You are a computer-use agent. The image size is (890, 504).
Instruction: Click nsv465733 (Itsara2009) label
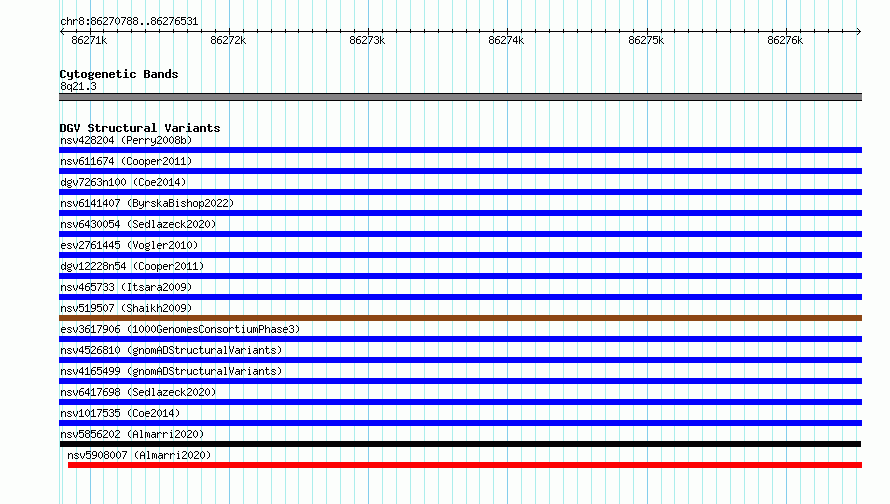point(126,287)
